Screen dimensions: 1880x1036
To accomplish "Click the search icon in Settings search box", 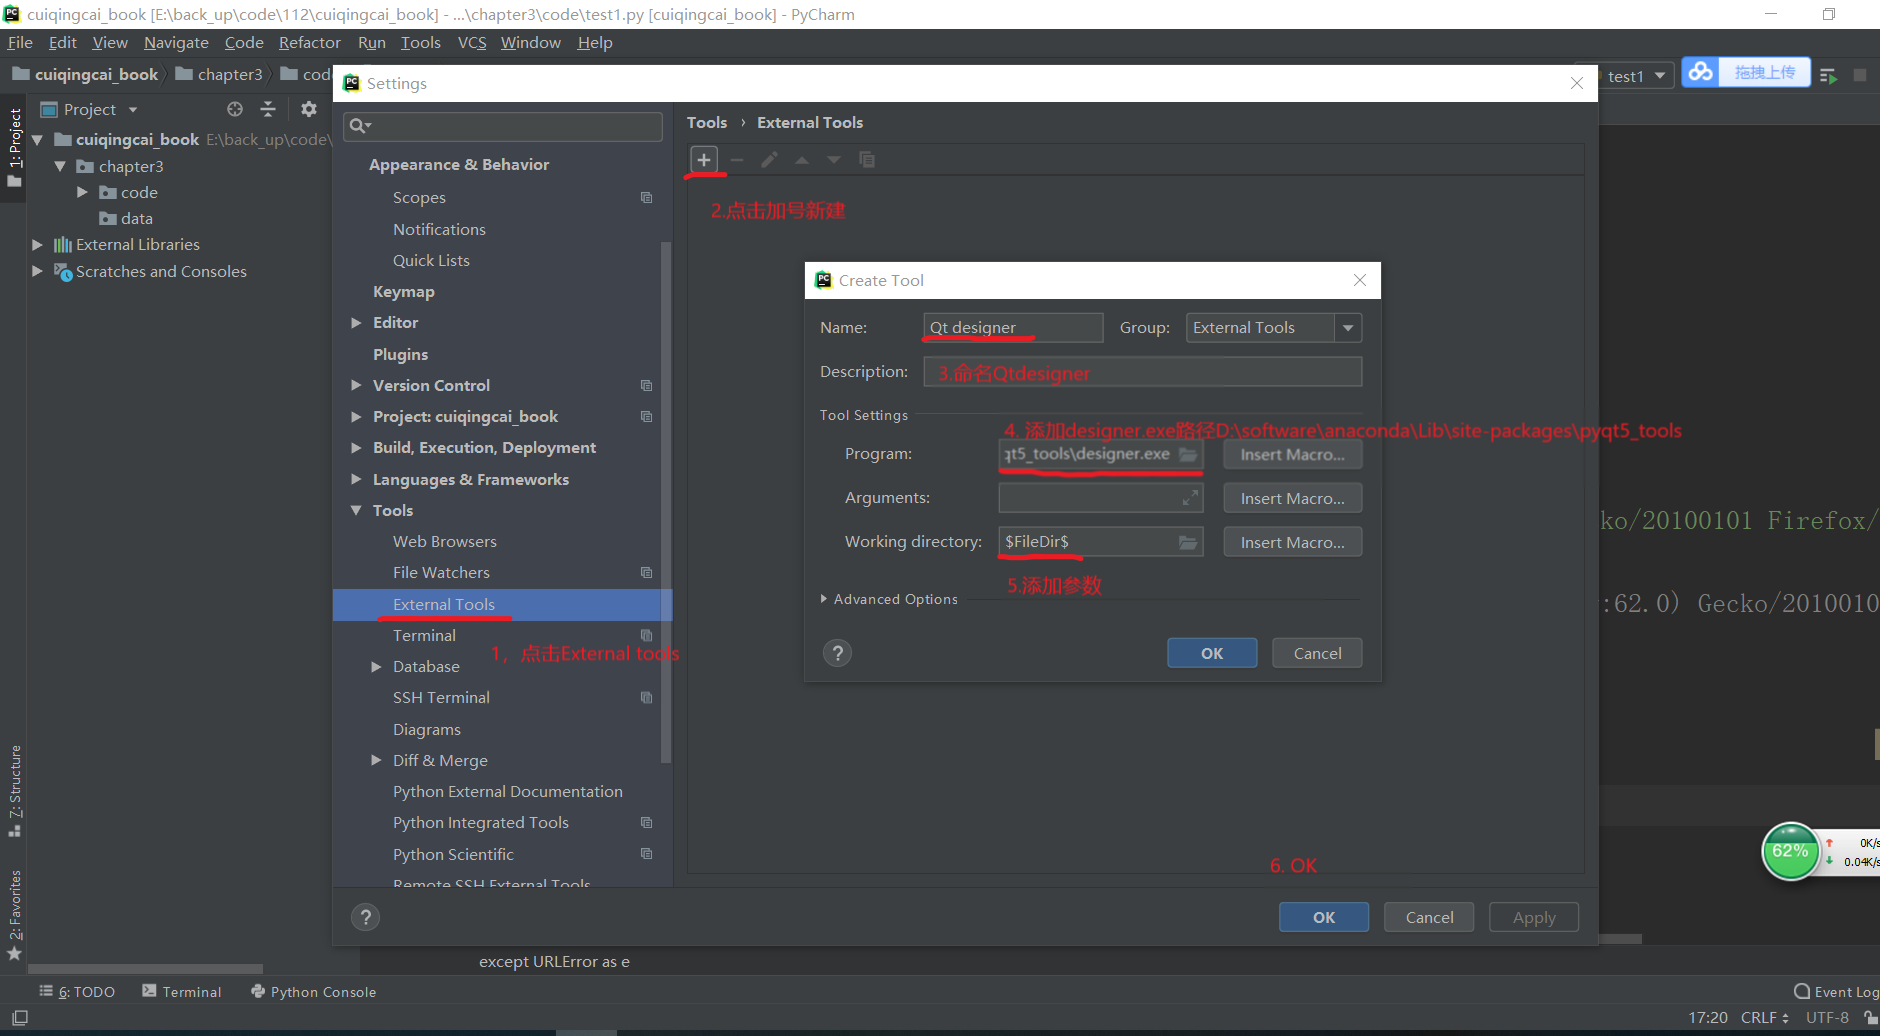I will tap(360, 126).
